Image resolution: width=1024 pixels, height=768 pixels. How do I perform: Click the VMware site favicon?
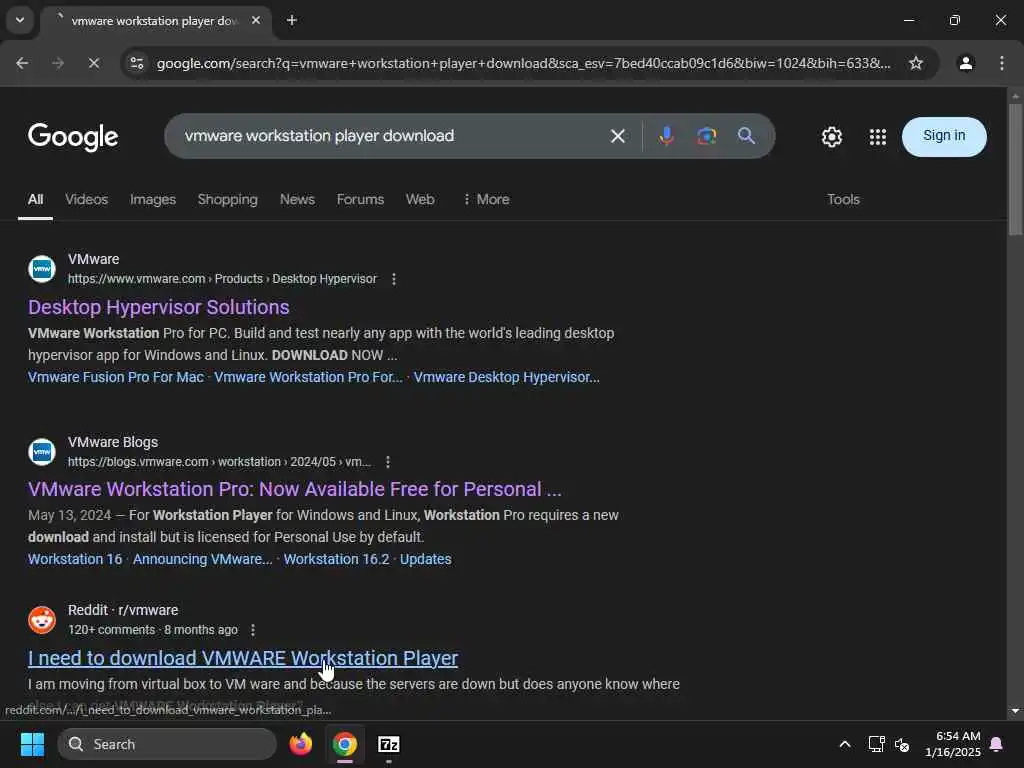point(42,269)
